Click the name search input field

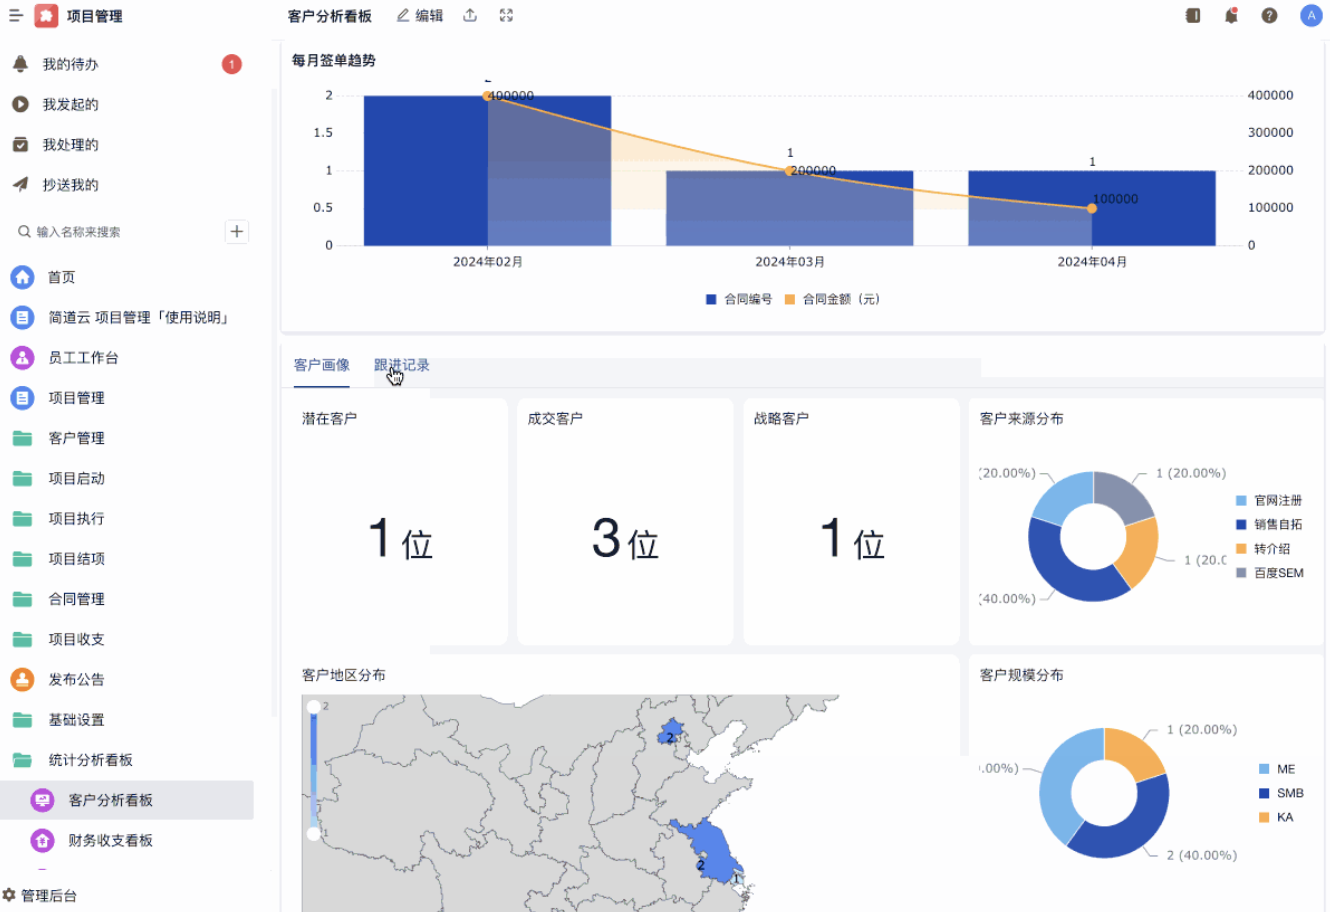(120, 232)
